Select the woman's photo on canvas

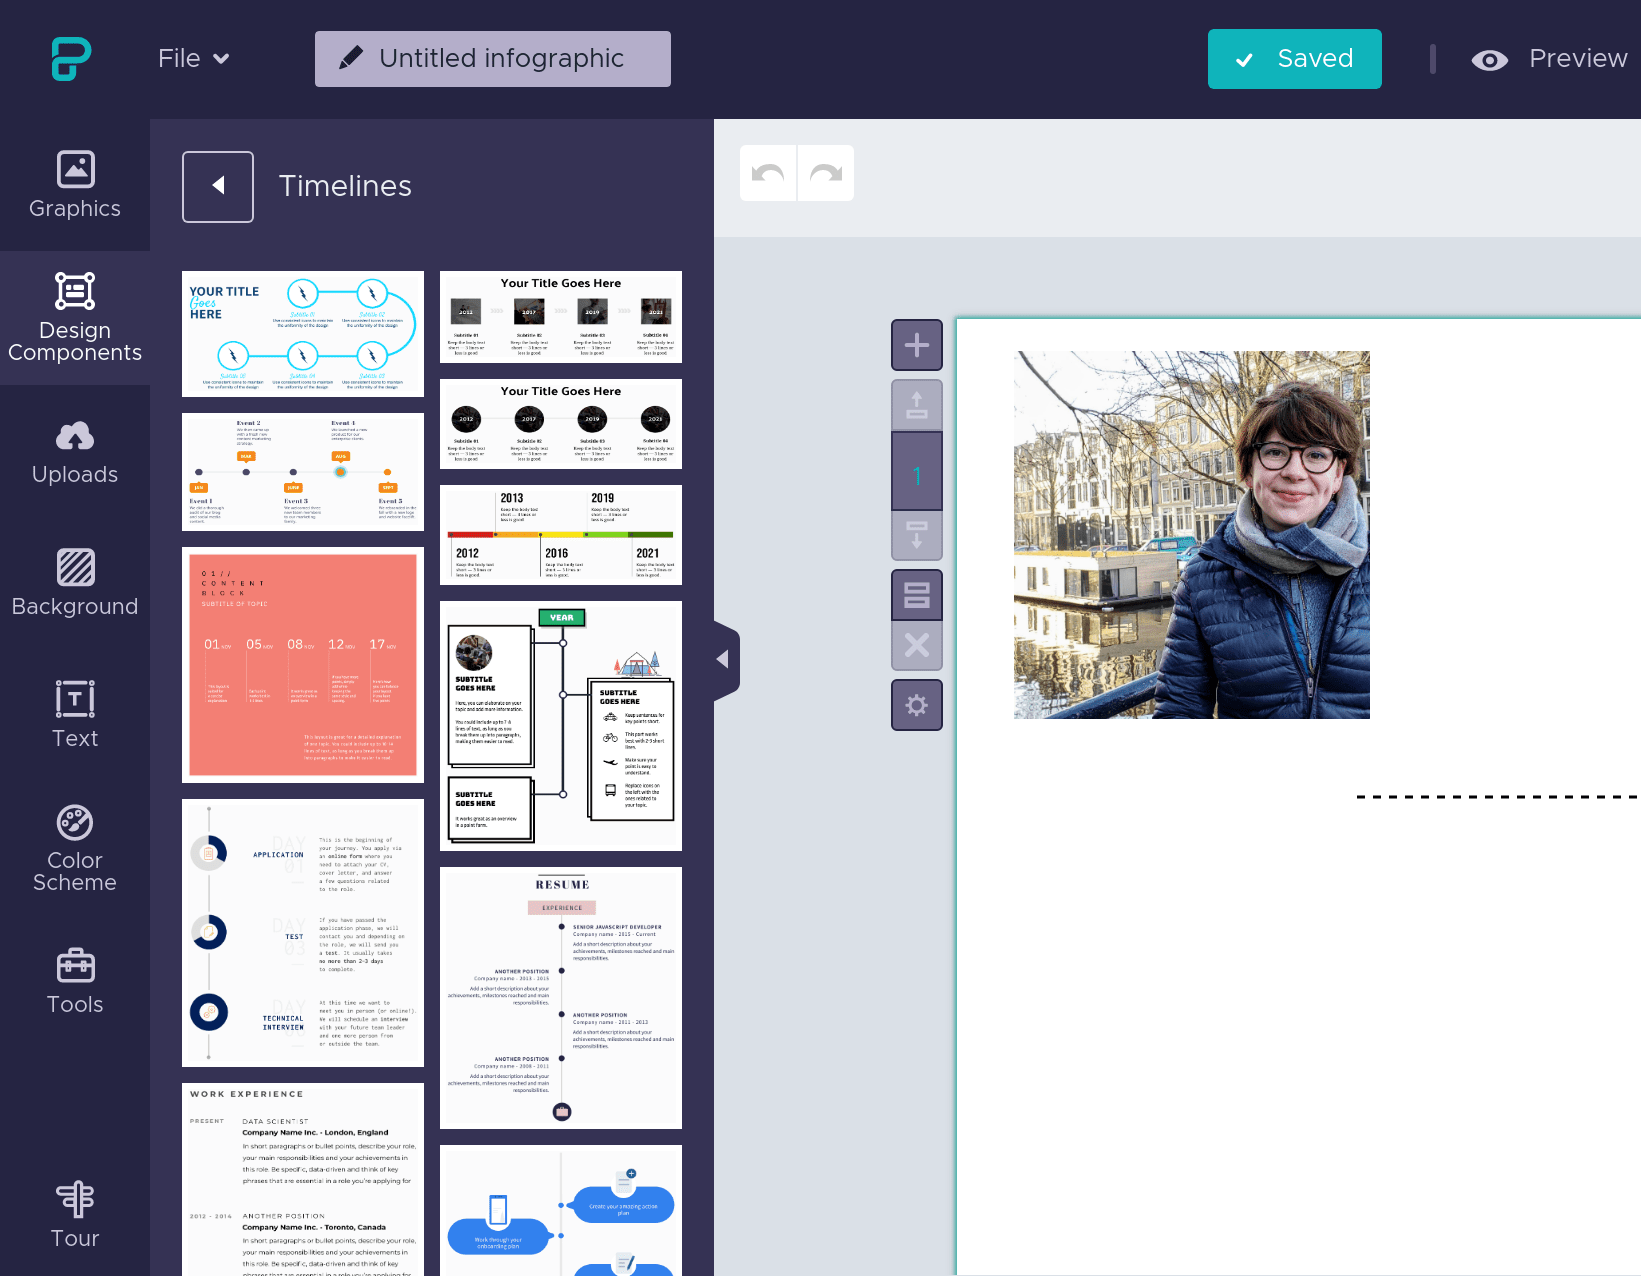(1192, 535)
